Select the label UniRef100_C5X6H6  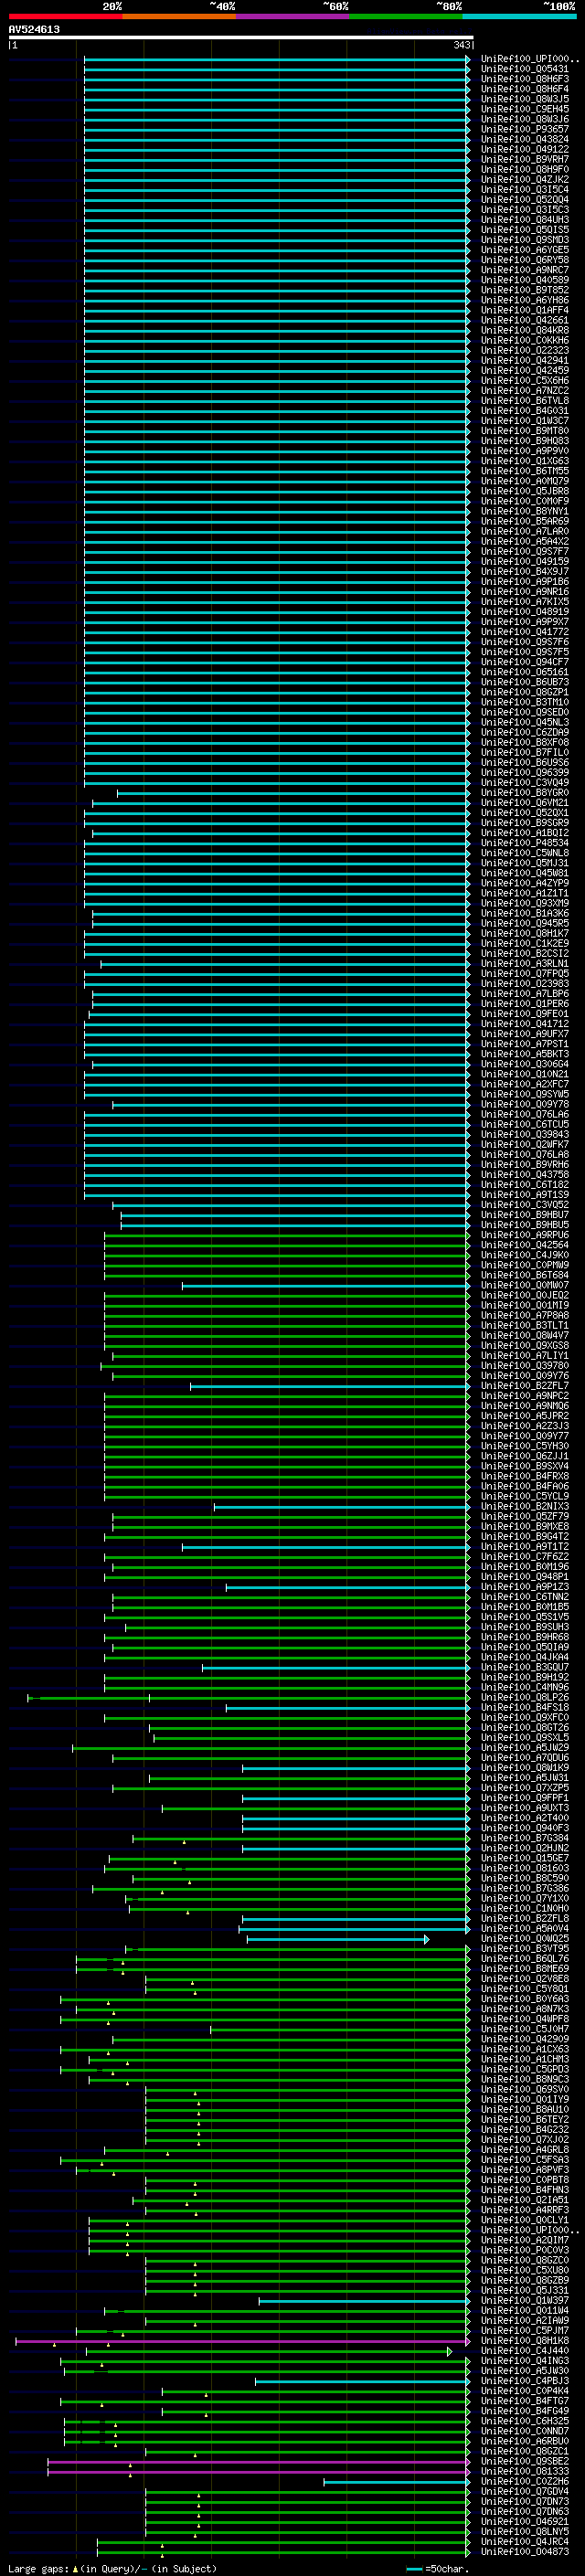click(x=524, y=380)
